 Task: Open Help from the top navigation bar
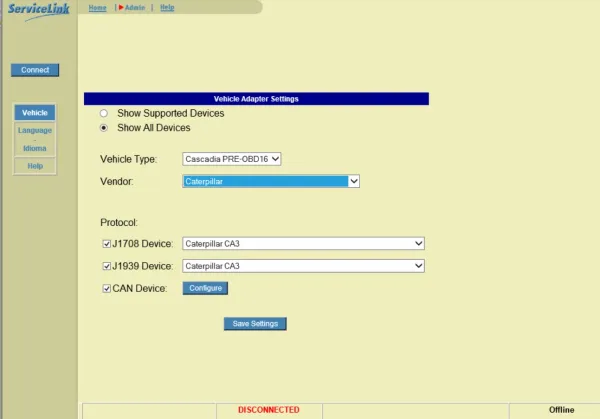click(x=167, y=7)
